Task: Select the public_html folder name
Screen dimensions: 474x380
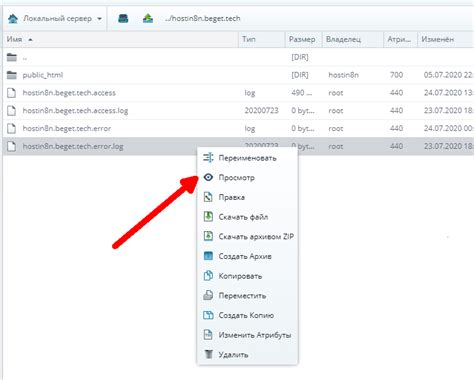Action: [43, 75]
